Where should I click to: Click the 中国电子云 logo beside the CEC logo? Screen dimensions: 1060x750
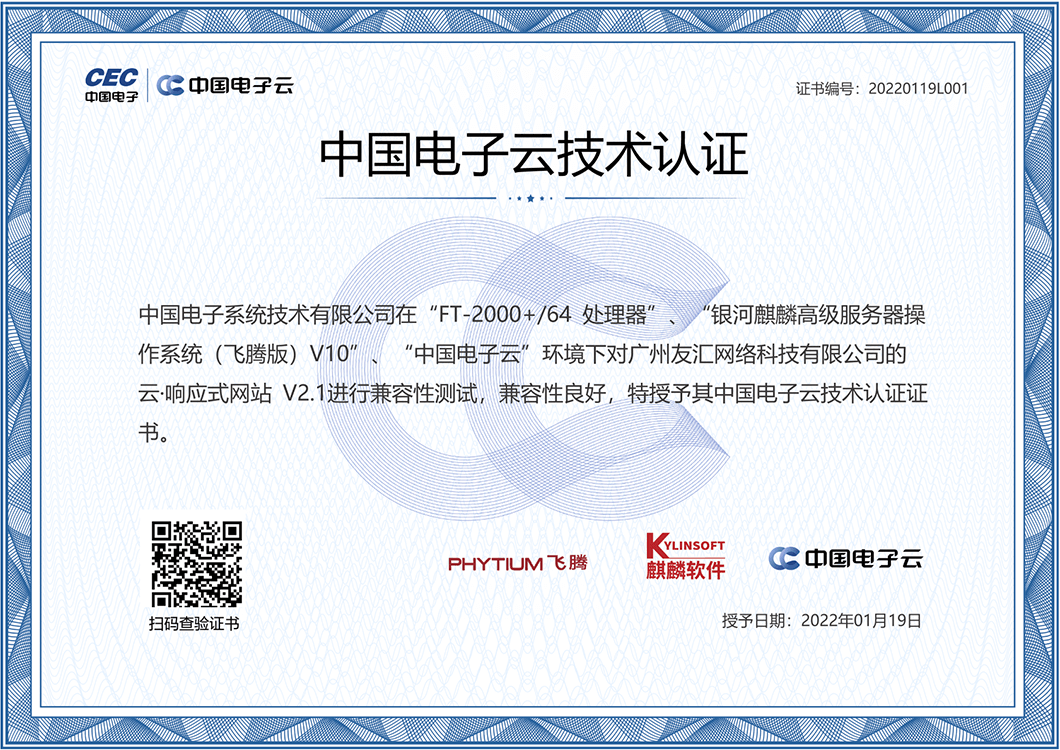click(x=226, y=85)
